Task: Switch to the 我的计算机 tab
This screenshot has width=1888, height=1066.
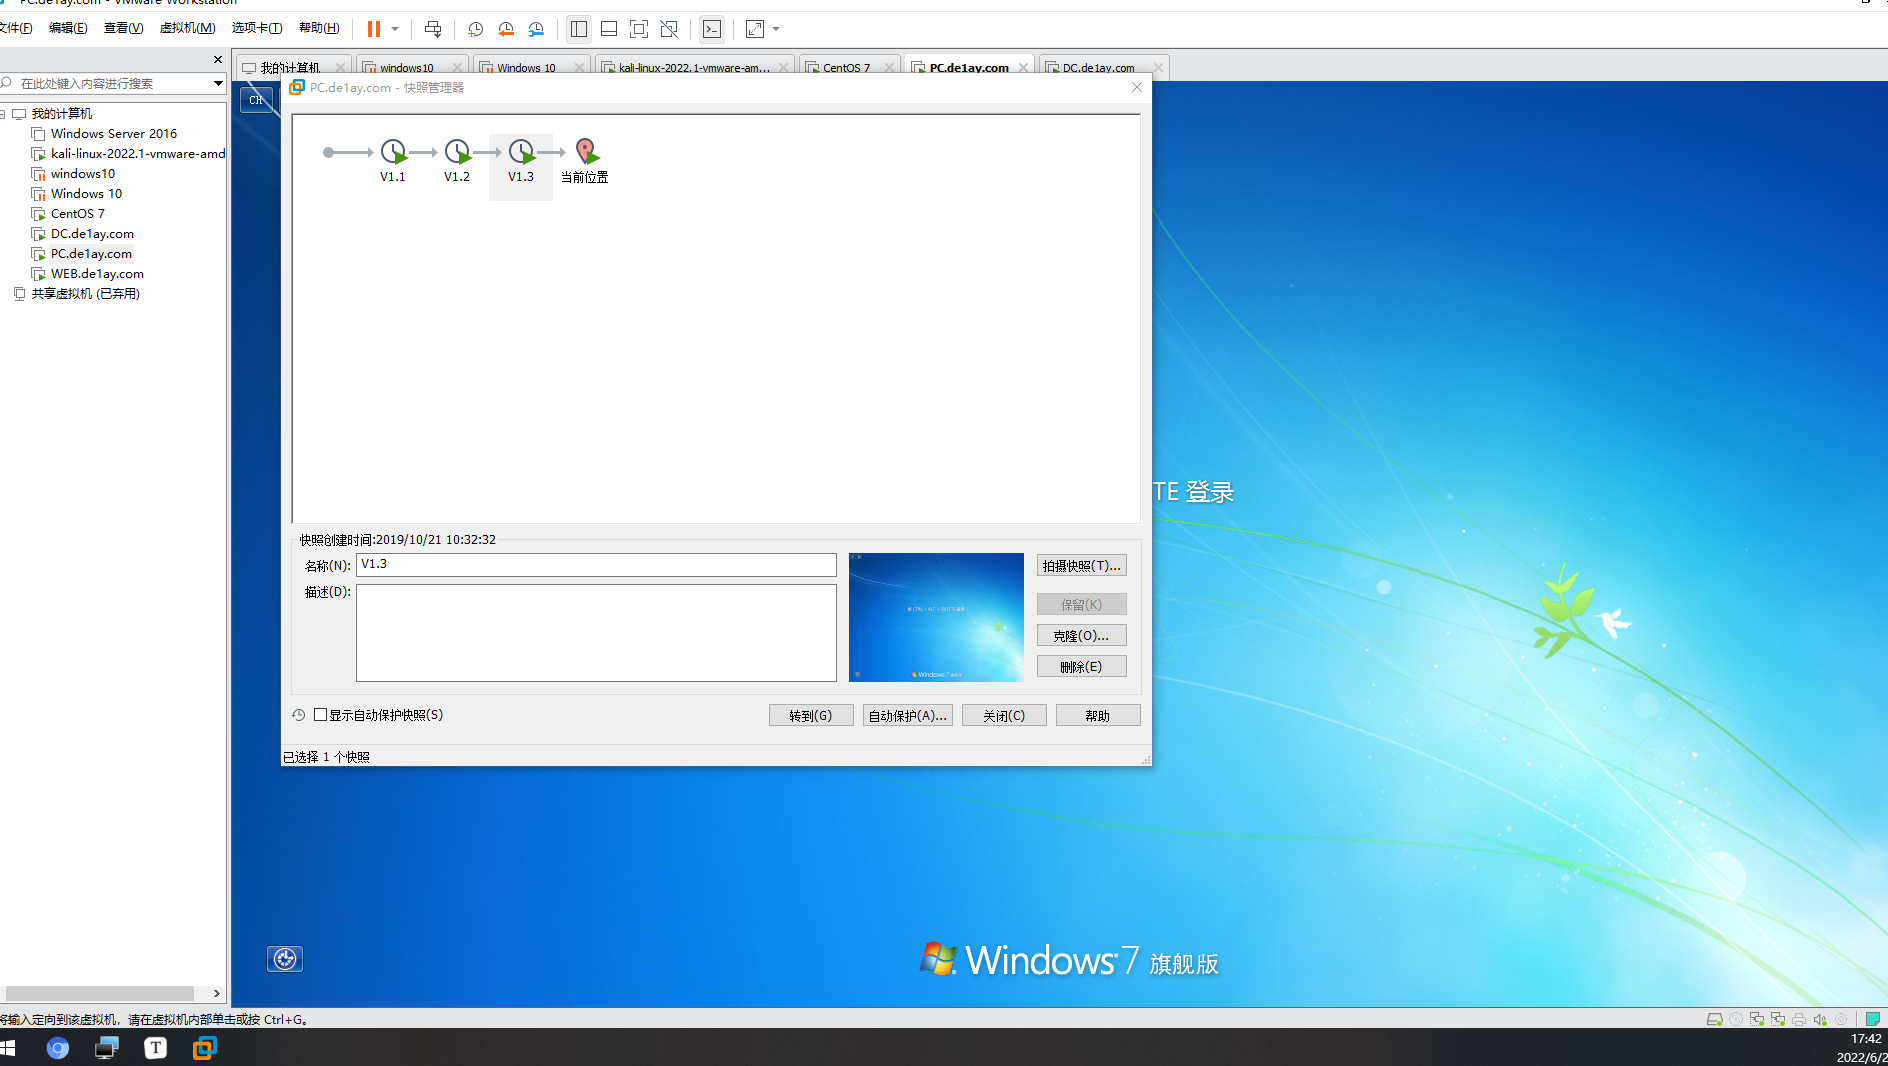Action: click(290, 68)
